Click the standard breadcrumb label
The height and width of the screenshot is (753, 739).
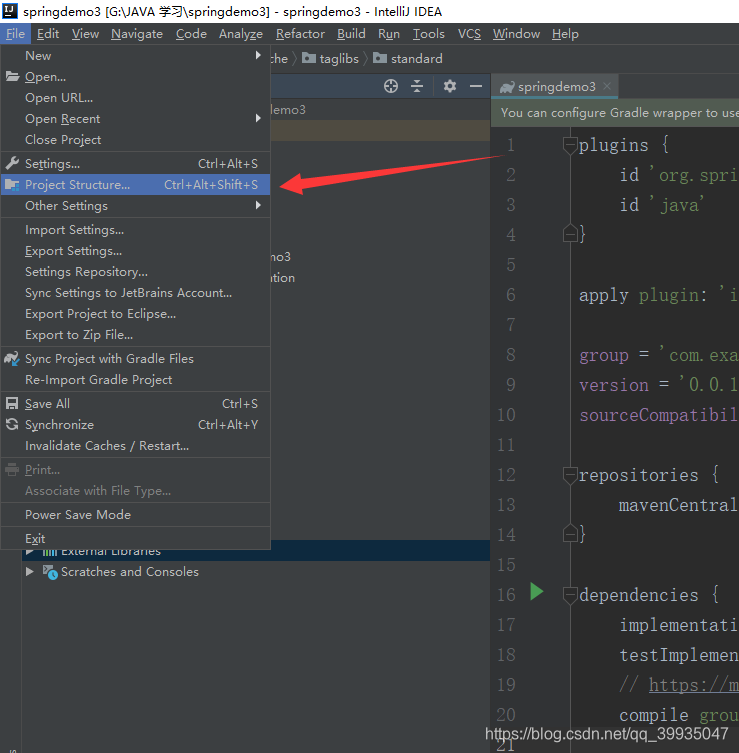pos(417,59)
